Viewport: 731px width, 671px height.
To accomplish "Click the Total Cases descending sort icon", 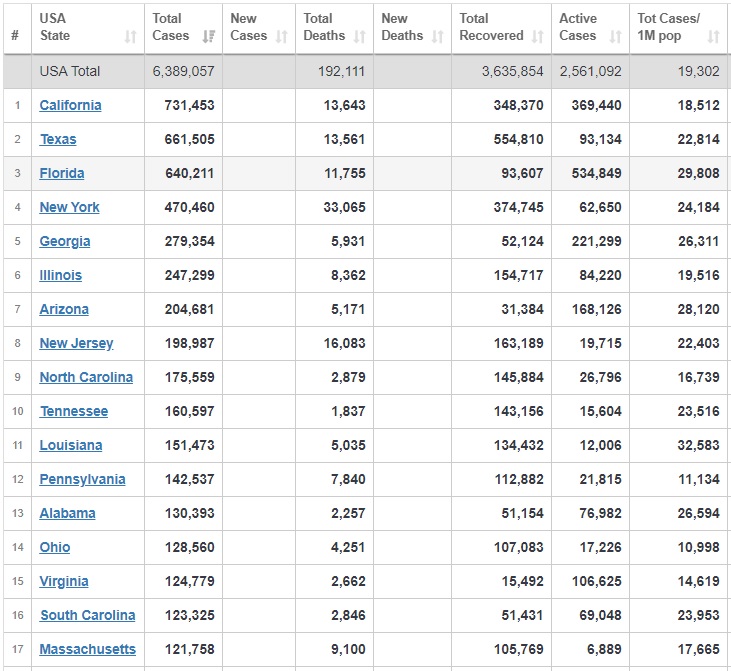I will (208, 37).
